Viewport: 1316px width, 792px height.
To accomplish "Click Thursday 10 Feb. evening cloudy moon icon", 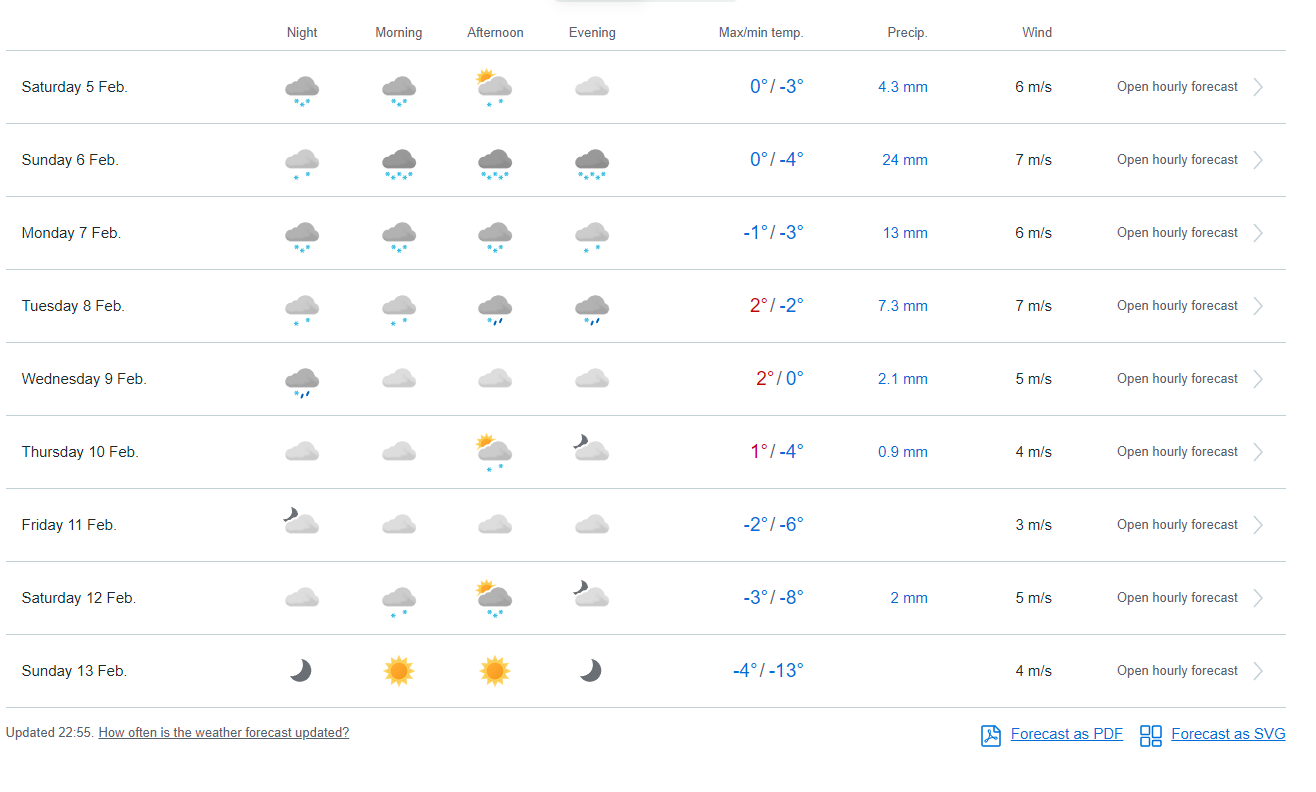I will coord(592,450).
